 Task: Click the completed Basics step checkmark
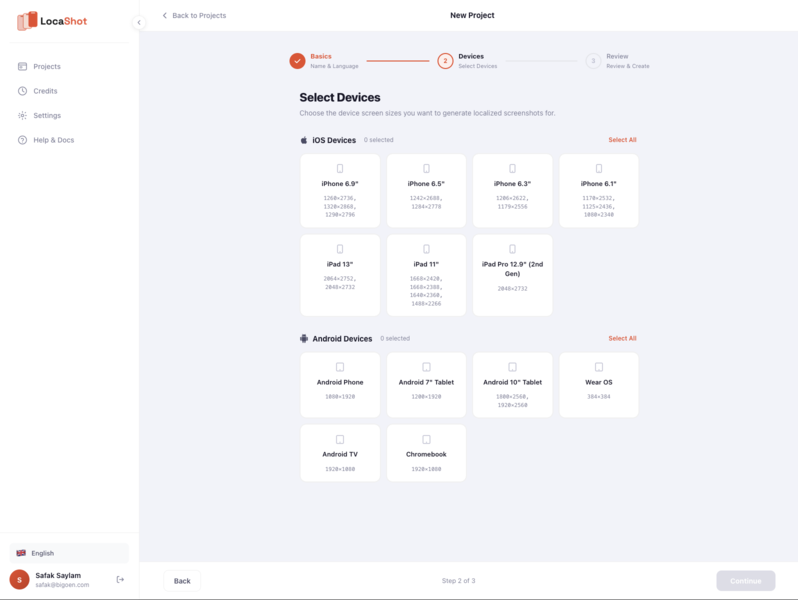(x=297, y=61)
